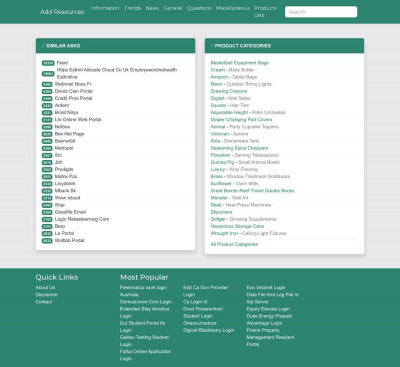Open the Credit Pros Portal entry
Screen dimensions: 400x367
coord(73,98)
